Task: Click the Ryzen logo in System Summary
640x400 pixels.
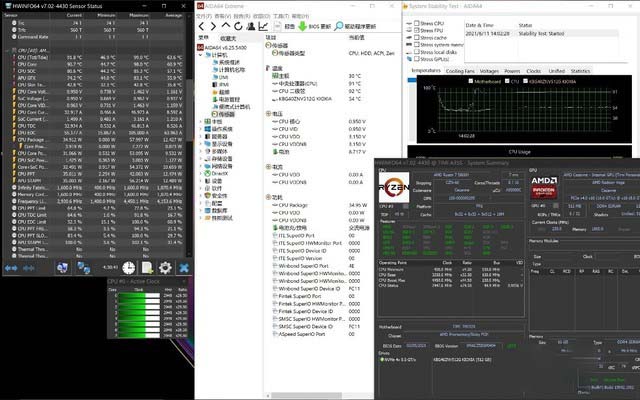Action: [393, 187]
